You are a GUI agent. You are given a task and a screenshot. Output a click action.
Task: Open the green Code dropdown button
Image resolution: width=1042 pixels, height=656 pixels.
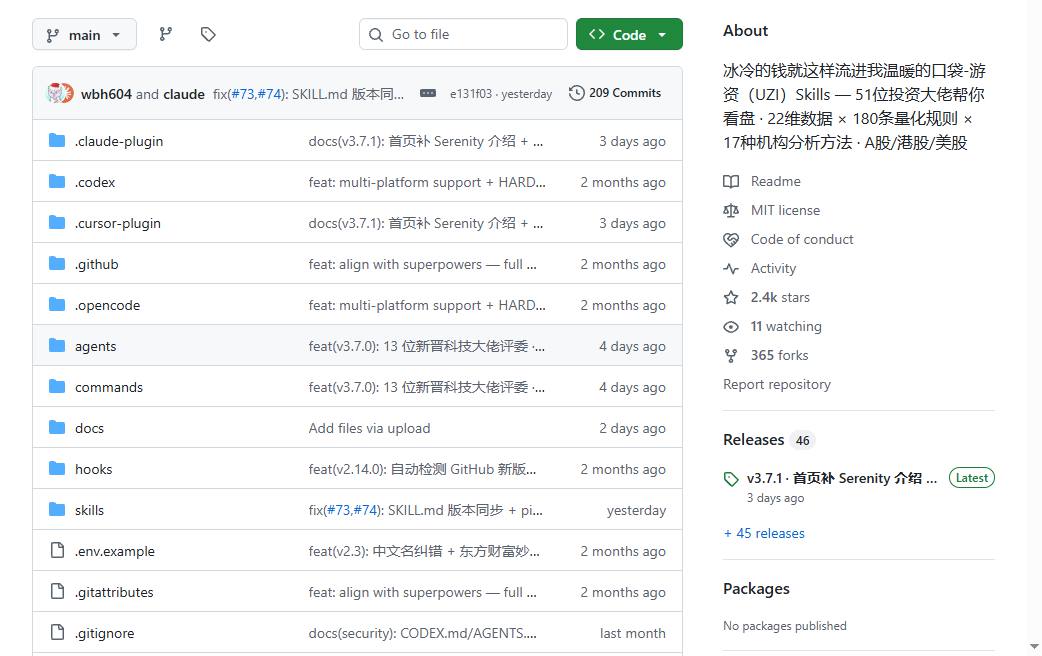[x=629, y=35]
